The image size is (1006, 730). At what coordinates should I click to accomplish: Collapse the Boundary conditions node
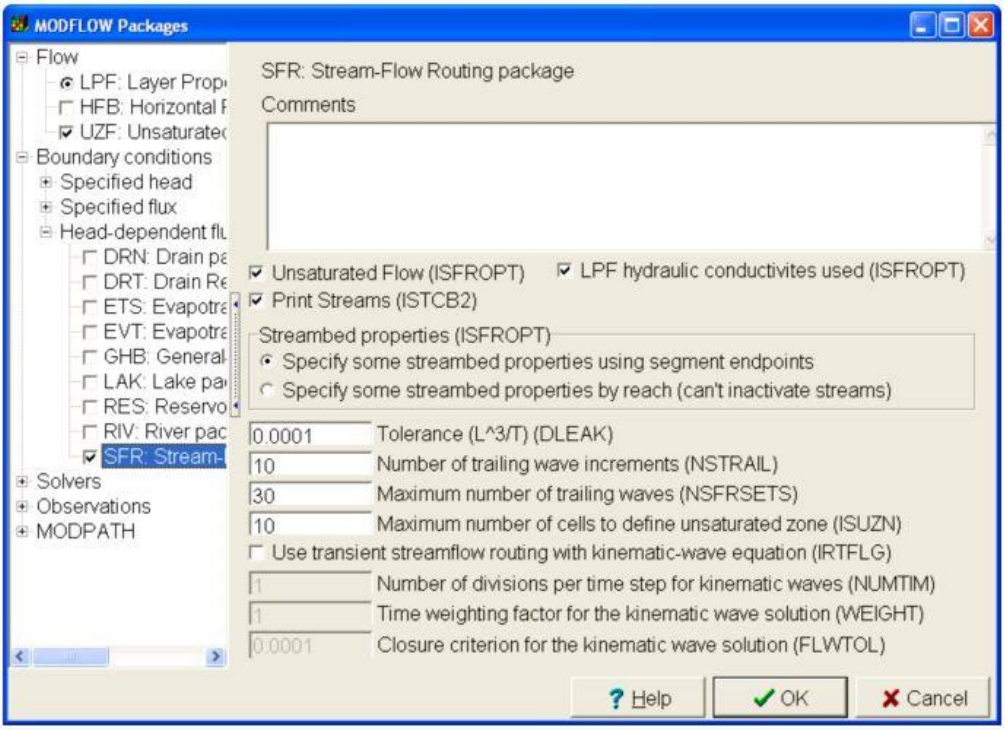(22, 157)
